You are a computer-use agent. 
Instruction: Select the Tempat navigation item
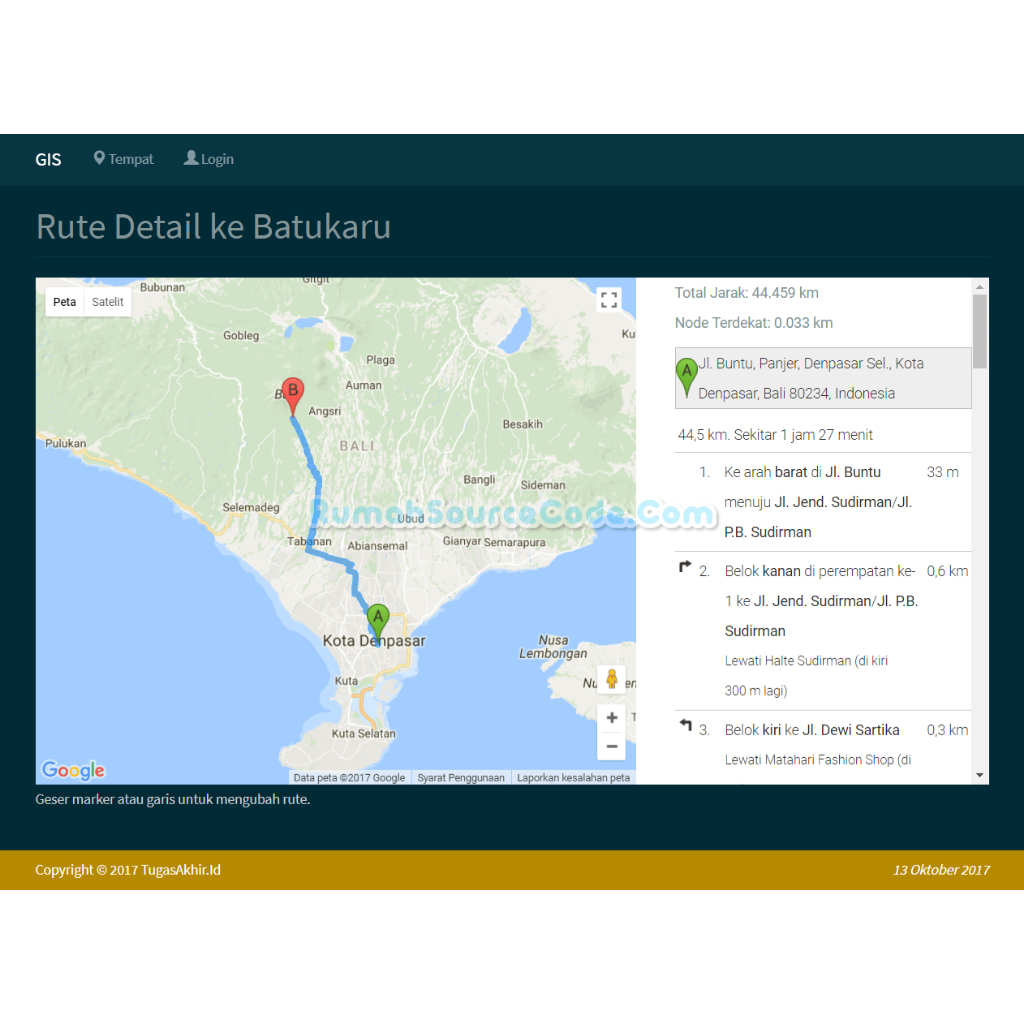[130, 159]
